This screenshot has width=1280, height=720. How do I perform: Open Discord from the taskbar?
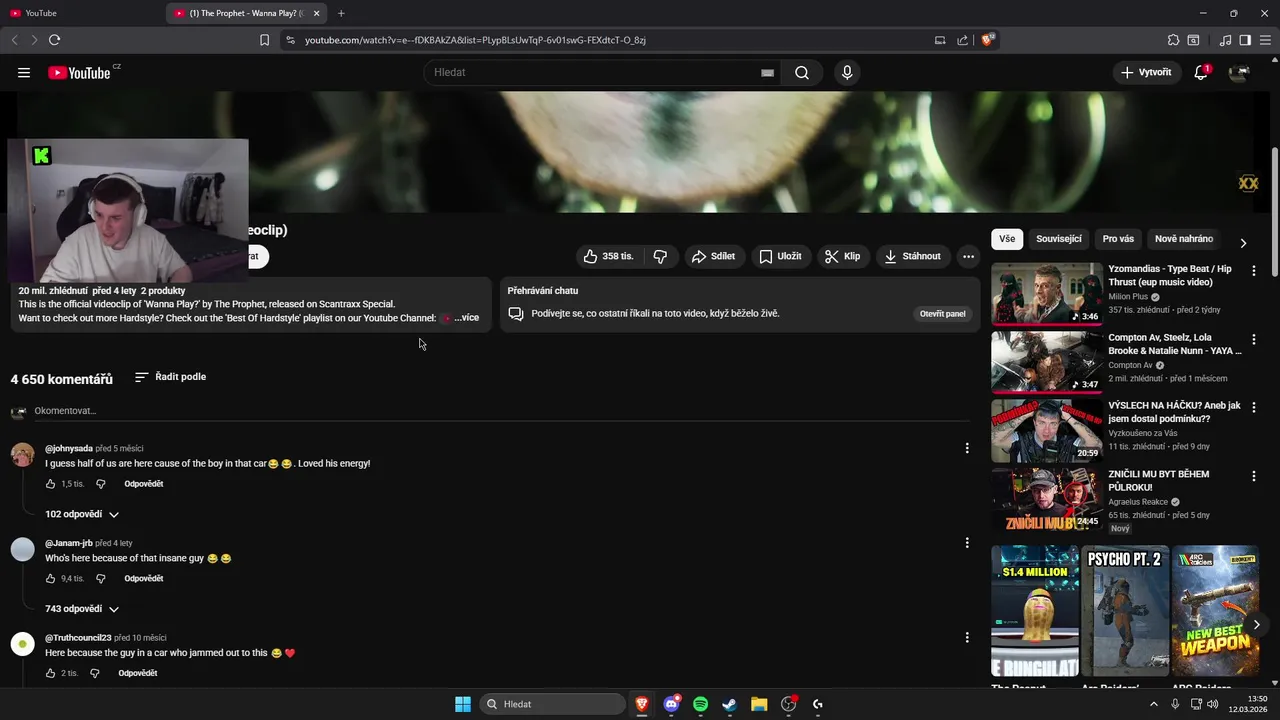coord(671,704)
